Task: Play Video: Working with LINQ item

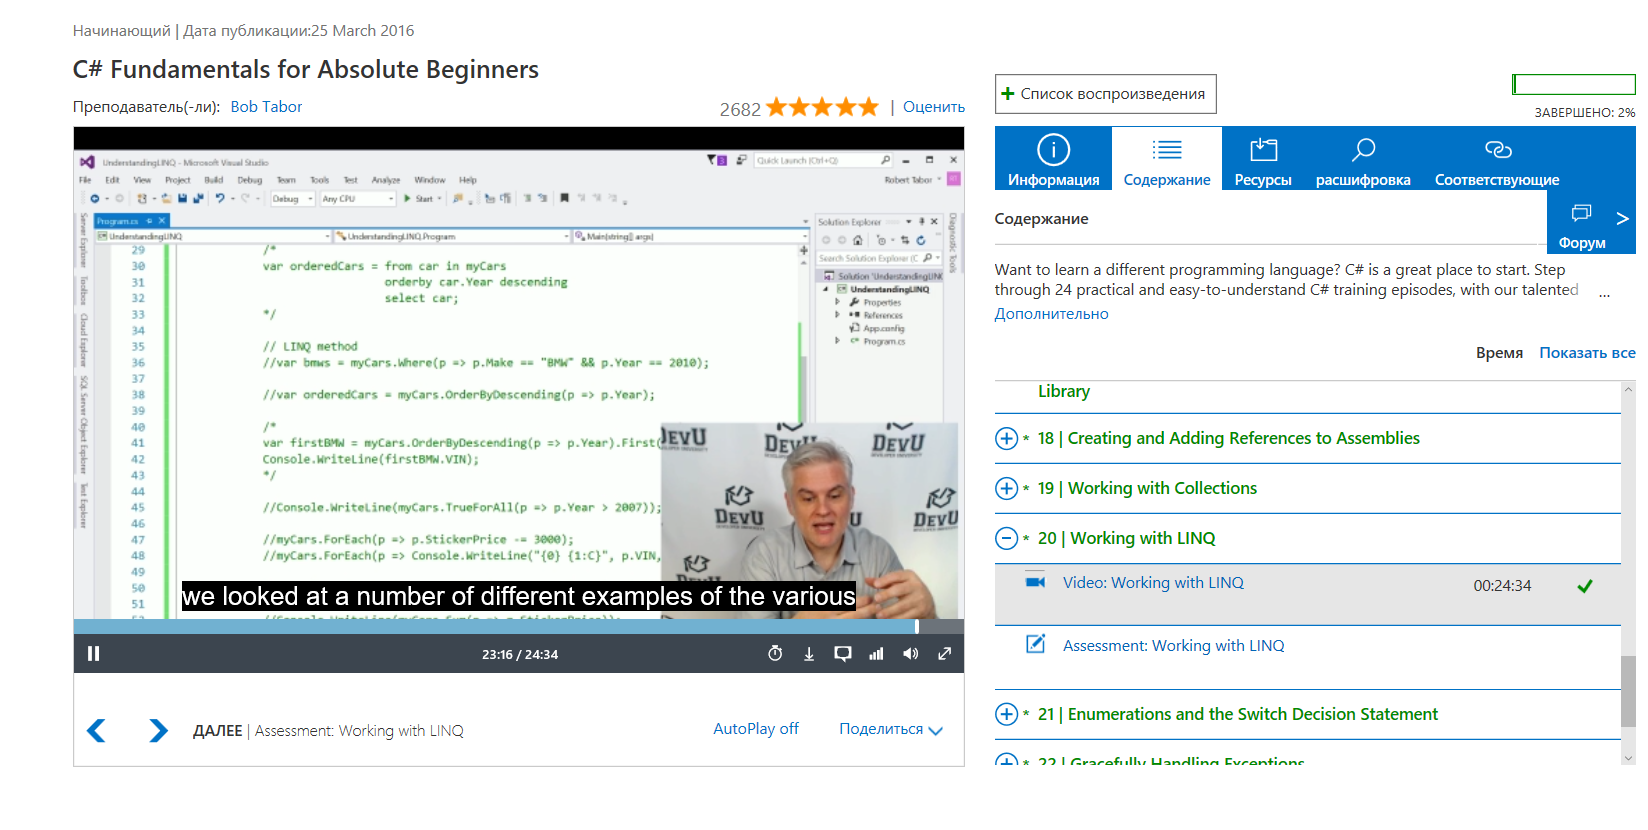Action: pos(1153,583)
